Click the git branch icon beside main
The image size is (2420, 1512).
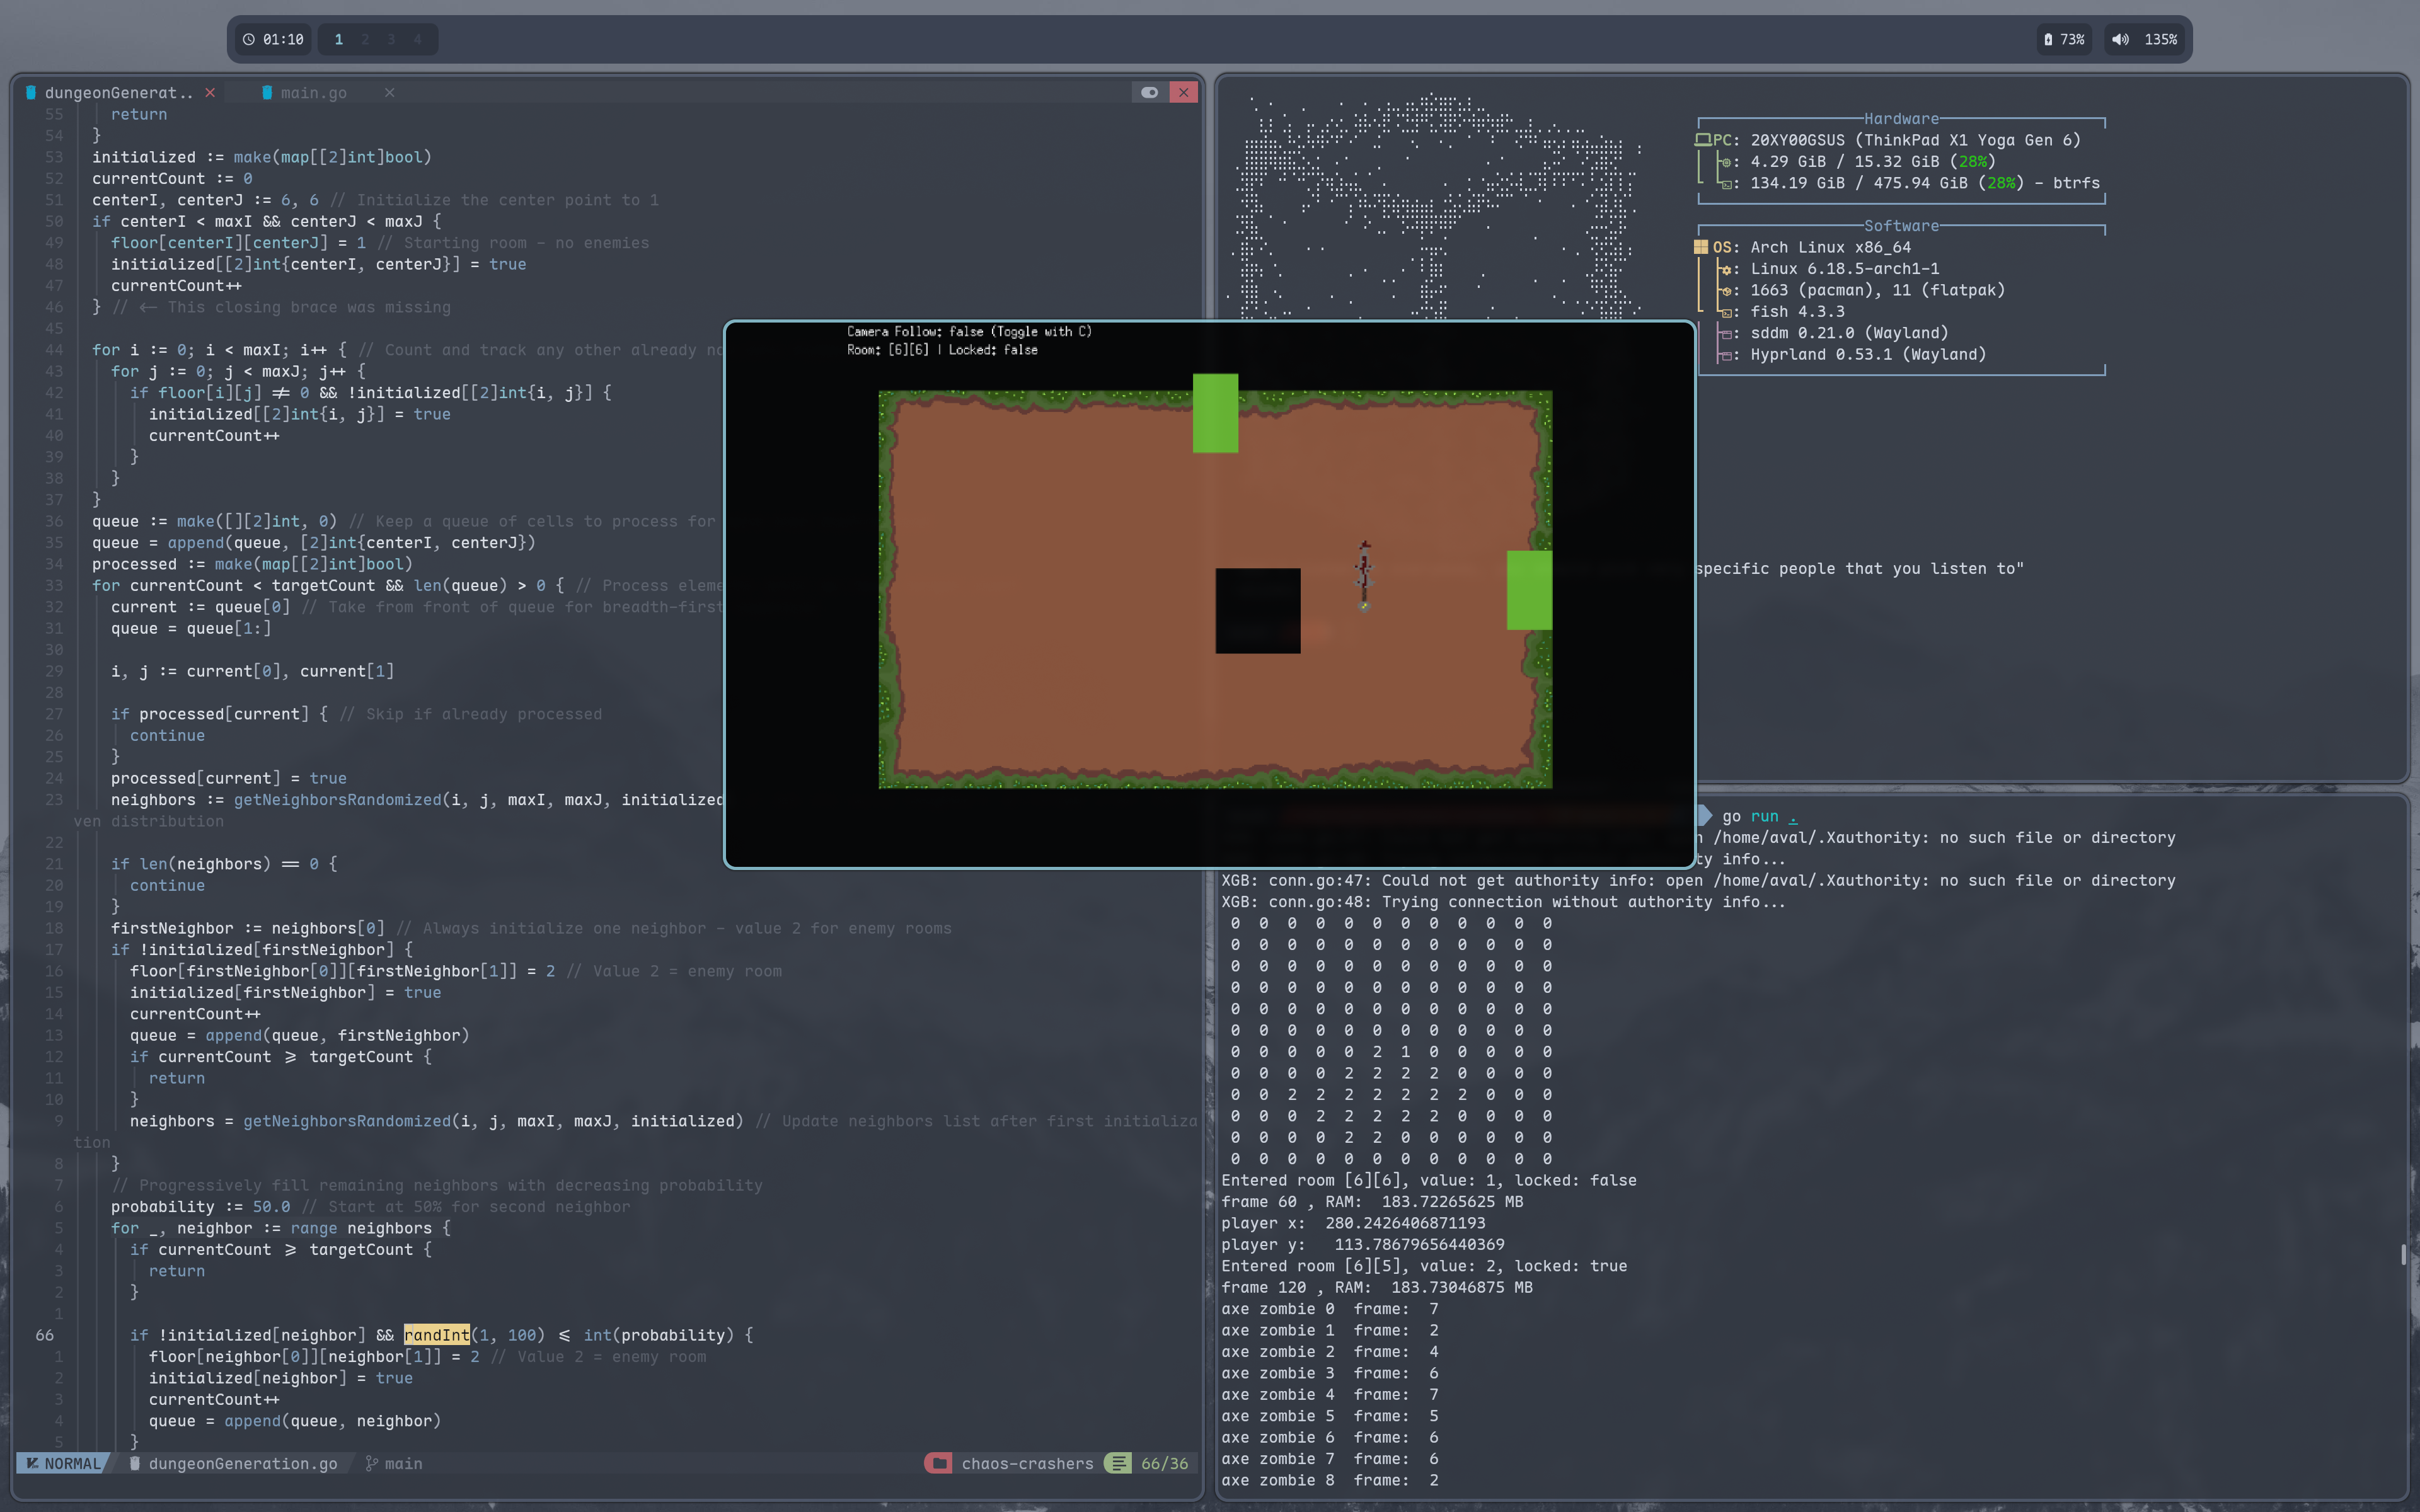pyautogui.click(x=372, y=1463)
